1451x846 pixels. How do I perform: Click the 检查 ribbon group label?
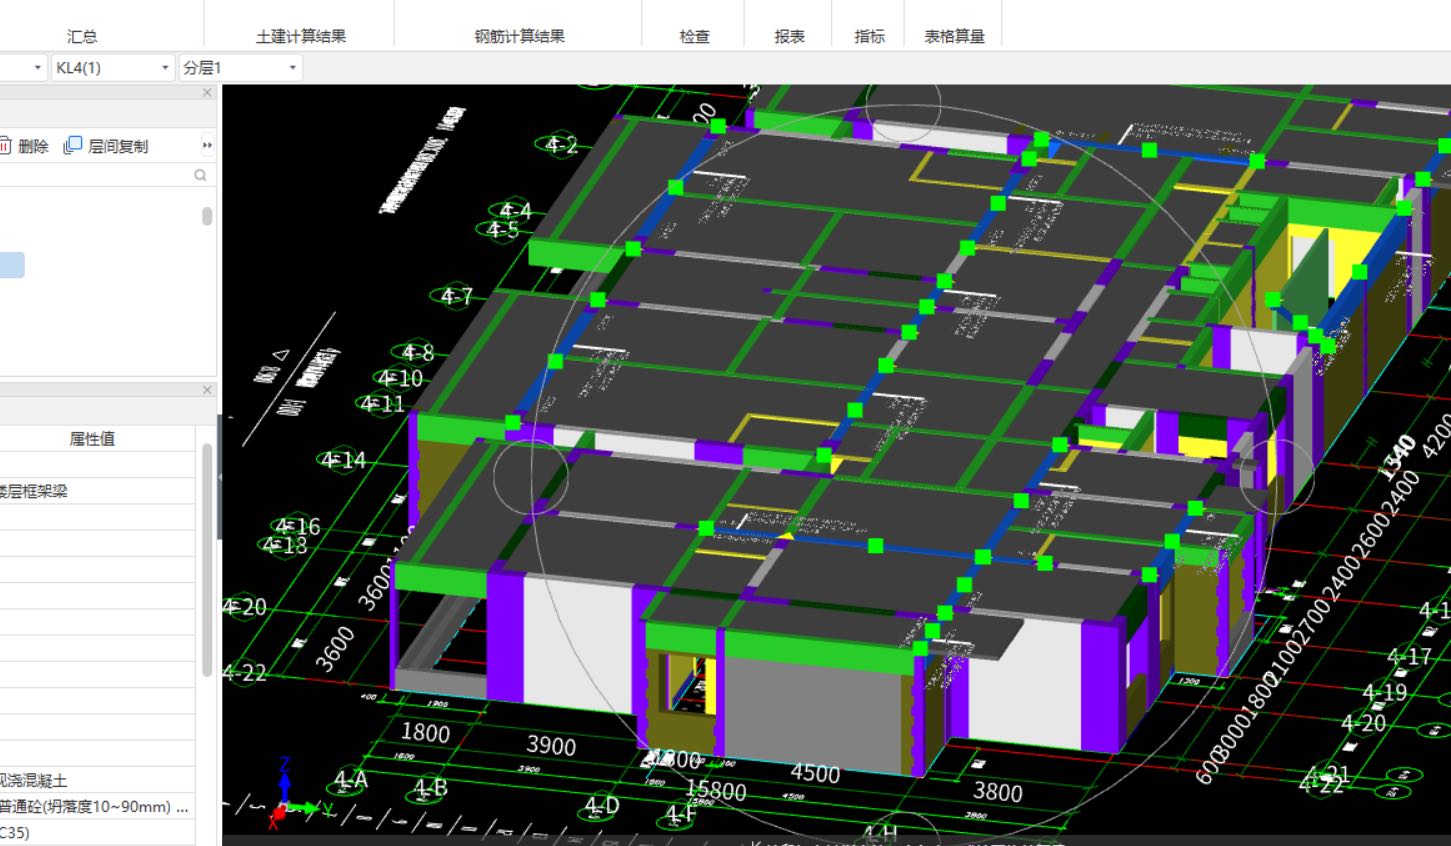click(x=694, y=36)
